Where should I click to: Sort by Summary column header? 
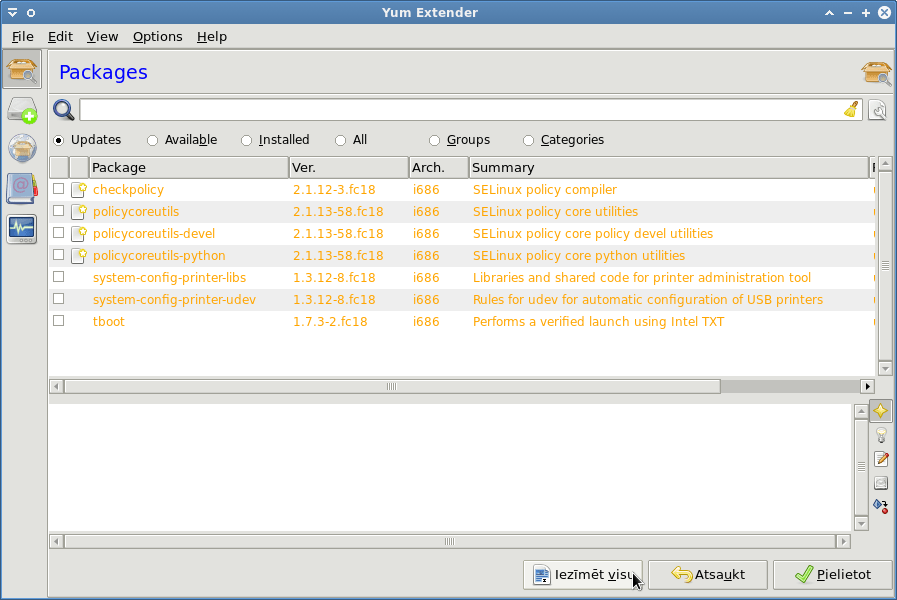click(x=669, y=168)
